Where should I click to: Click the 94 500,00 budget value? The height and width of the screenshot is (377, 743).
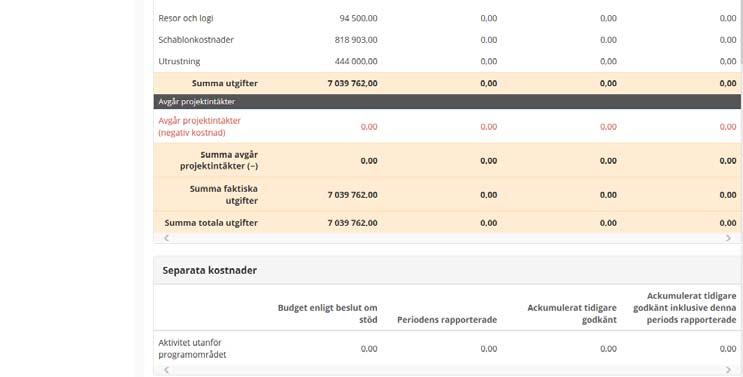click(359, 18)
